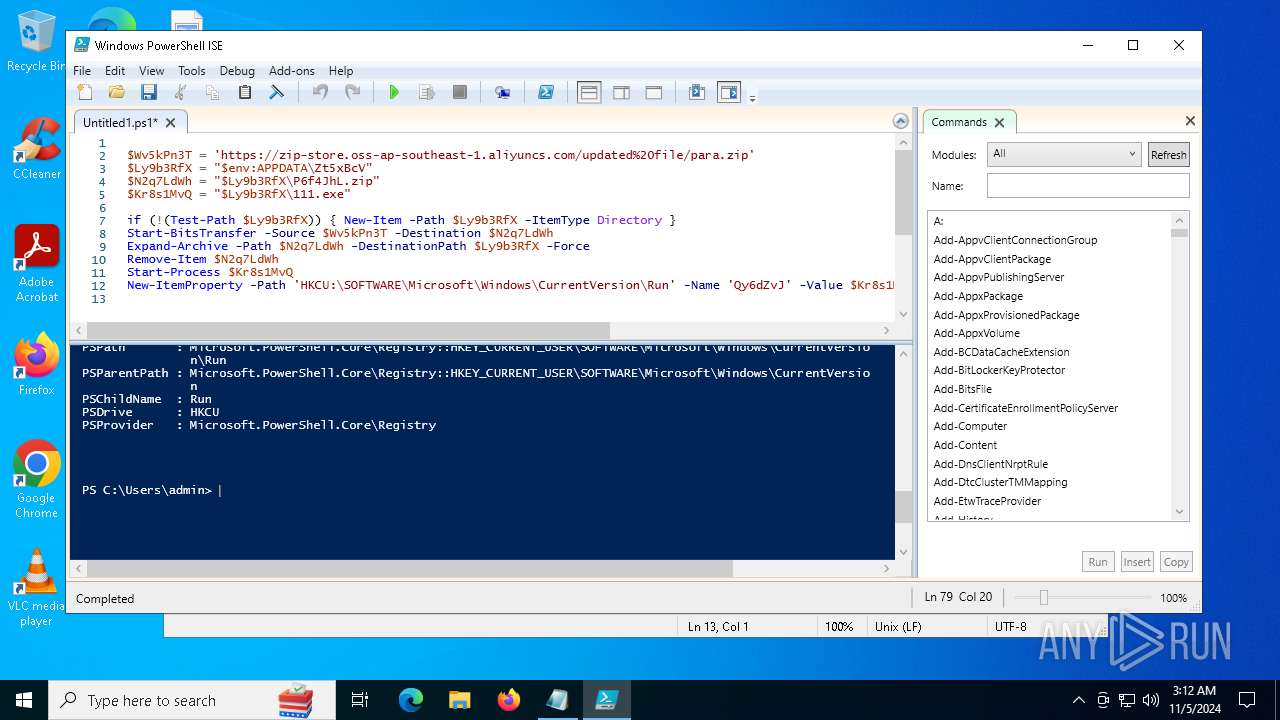This screenshot has width=1280, height=720.
Task: Click the Cut scissors icon
Action: [x=181, y=92]
